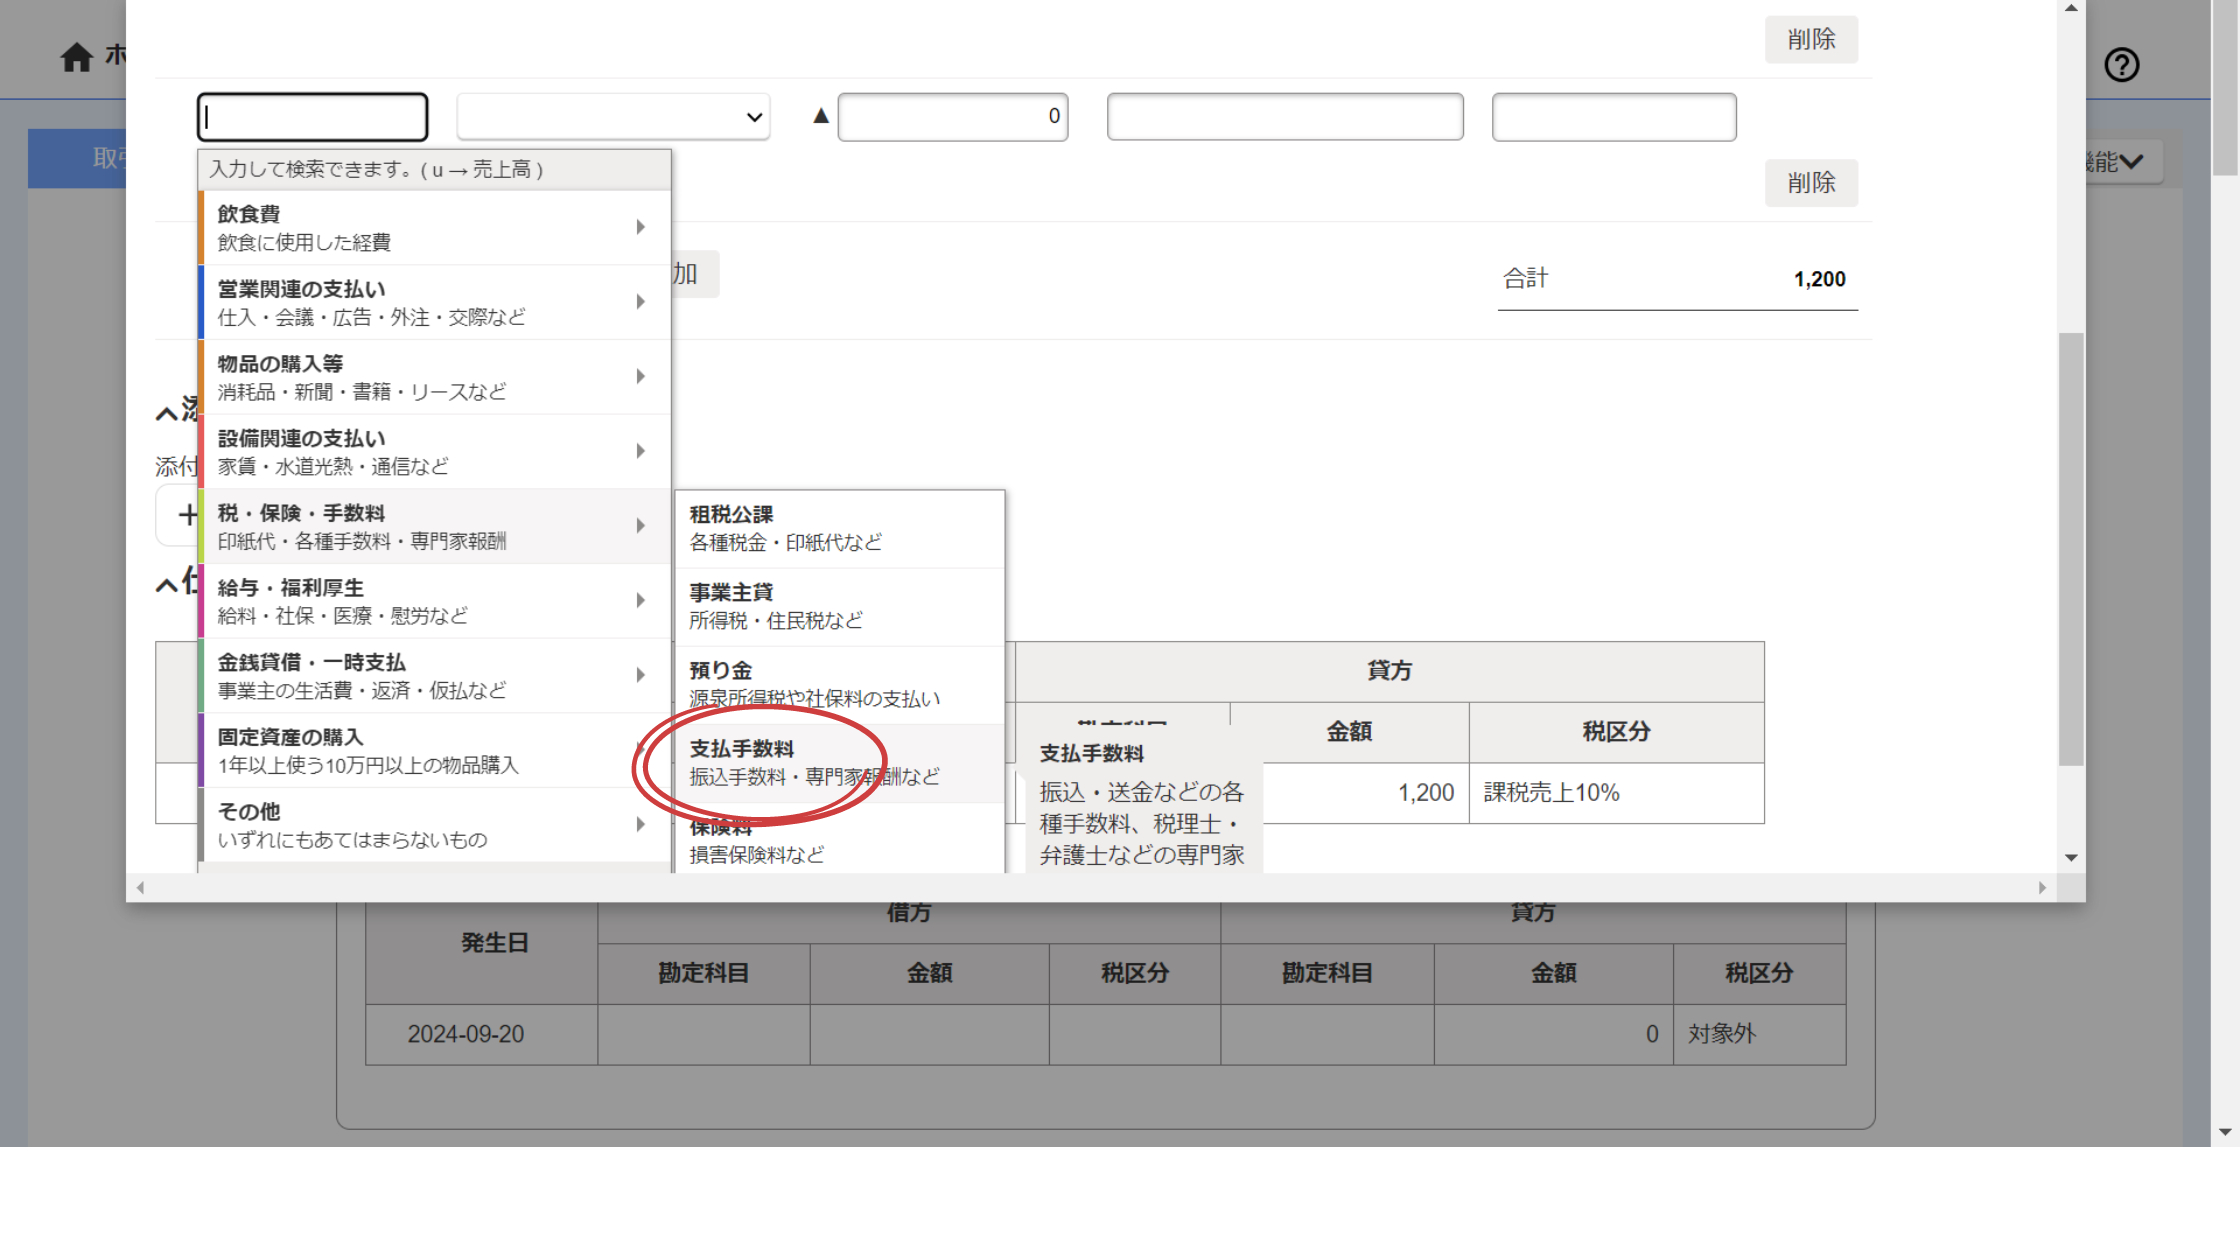Open the help question mark icon

[x=2121, y=65]
